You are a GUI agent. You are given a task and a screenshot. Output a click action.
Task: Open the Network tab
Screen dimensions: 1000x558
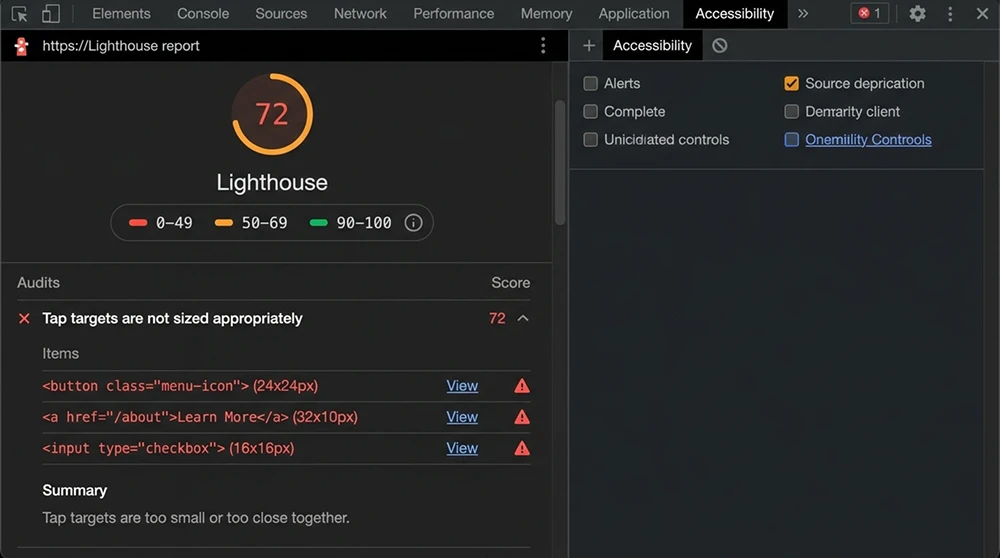tap(360, 13)
